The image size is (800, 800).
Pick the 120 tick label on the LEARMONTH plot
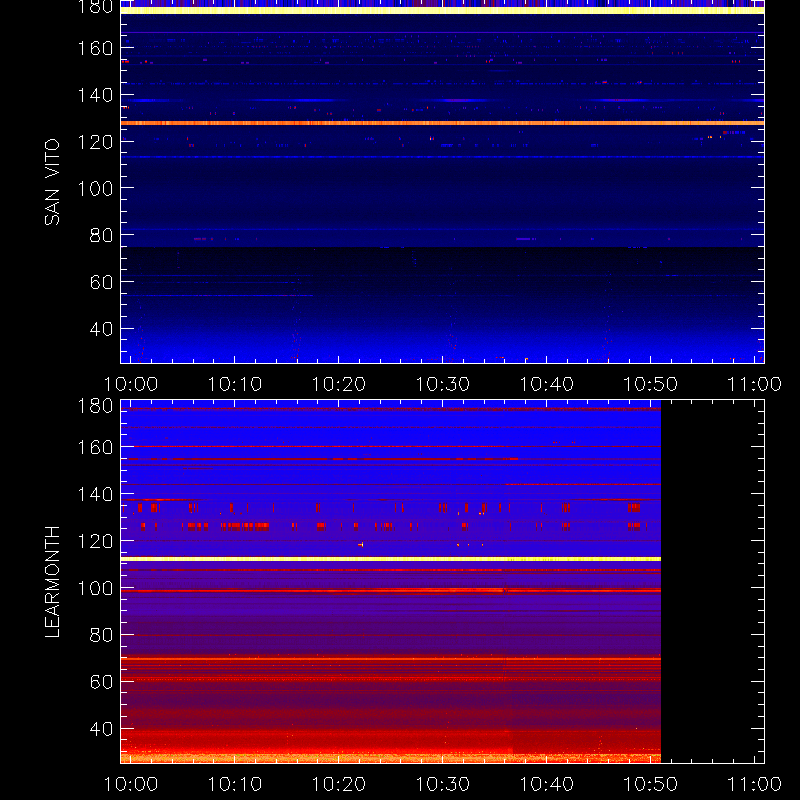pos(95,541)
